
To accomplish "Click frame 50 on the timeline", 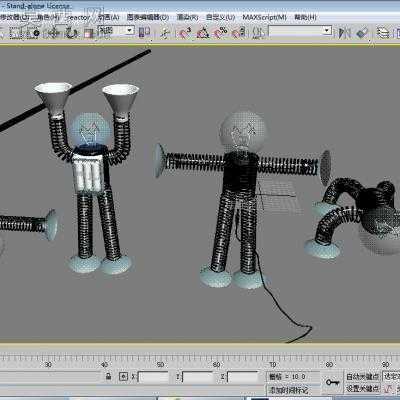I will (x=160, y=365).
